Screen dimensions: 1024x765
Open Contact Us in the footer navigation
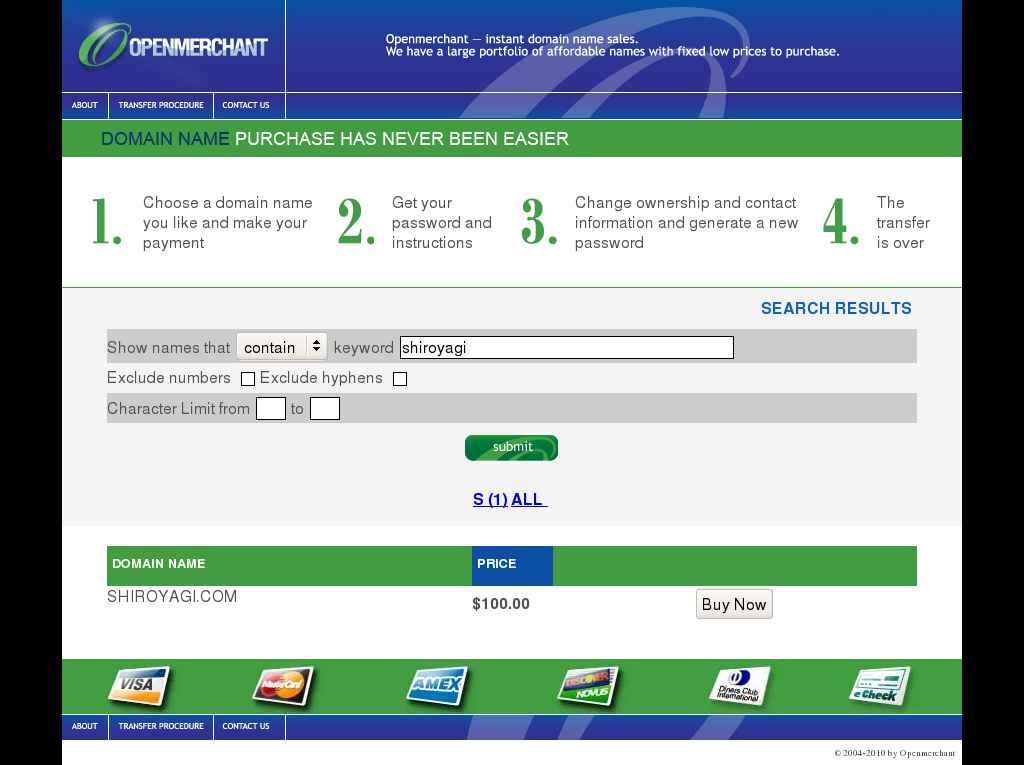point(246,726)
